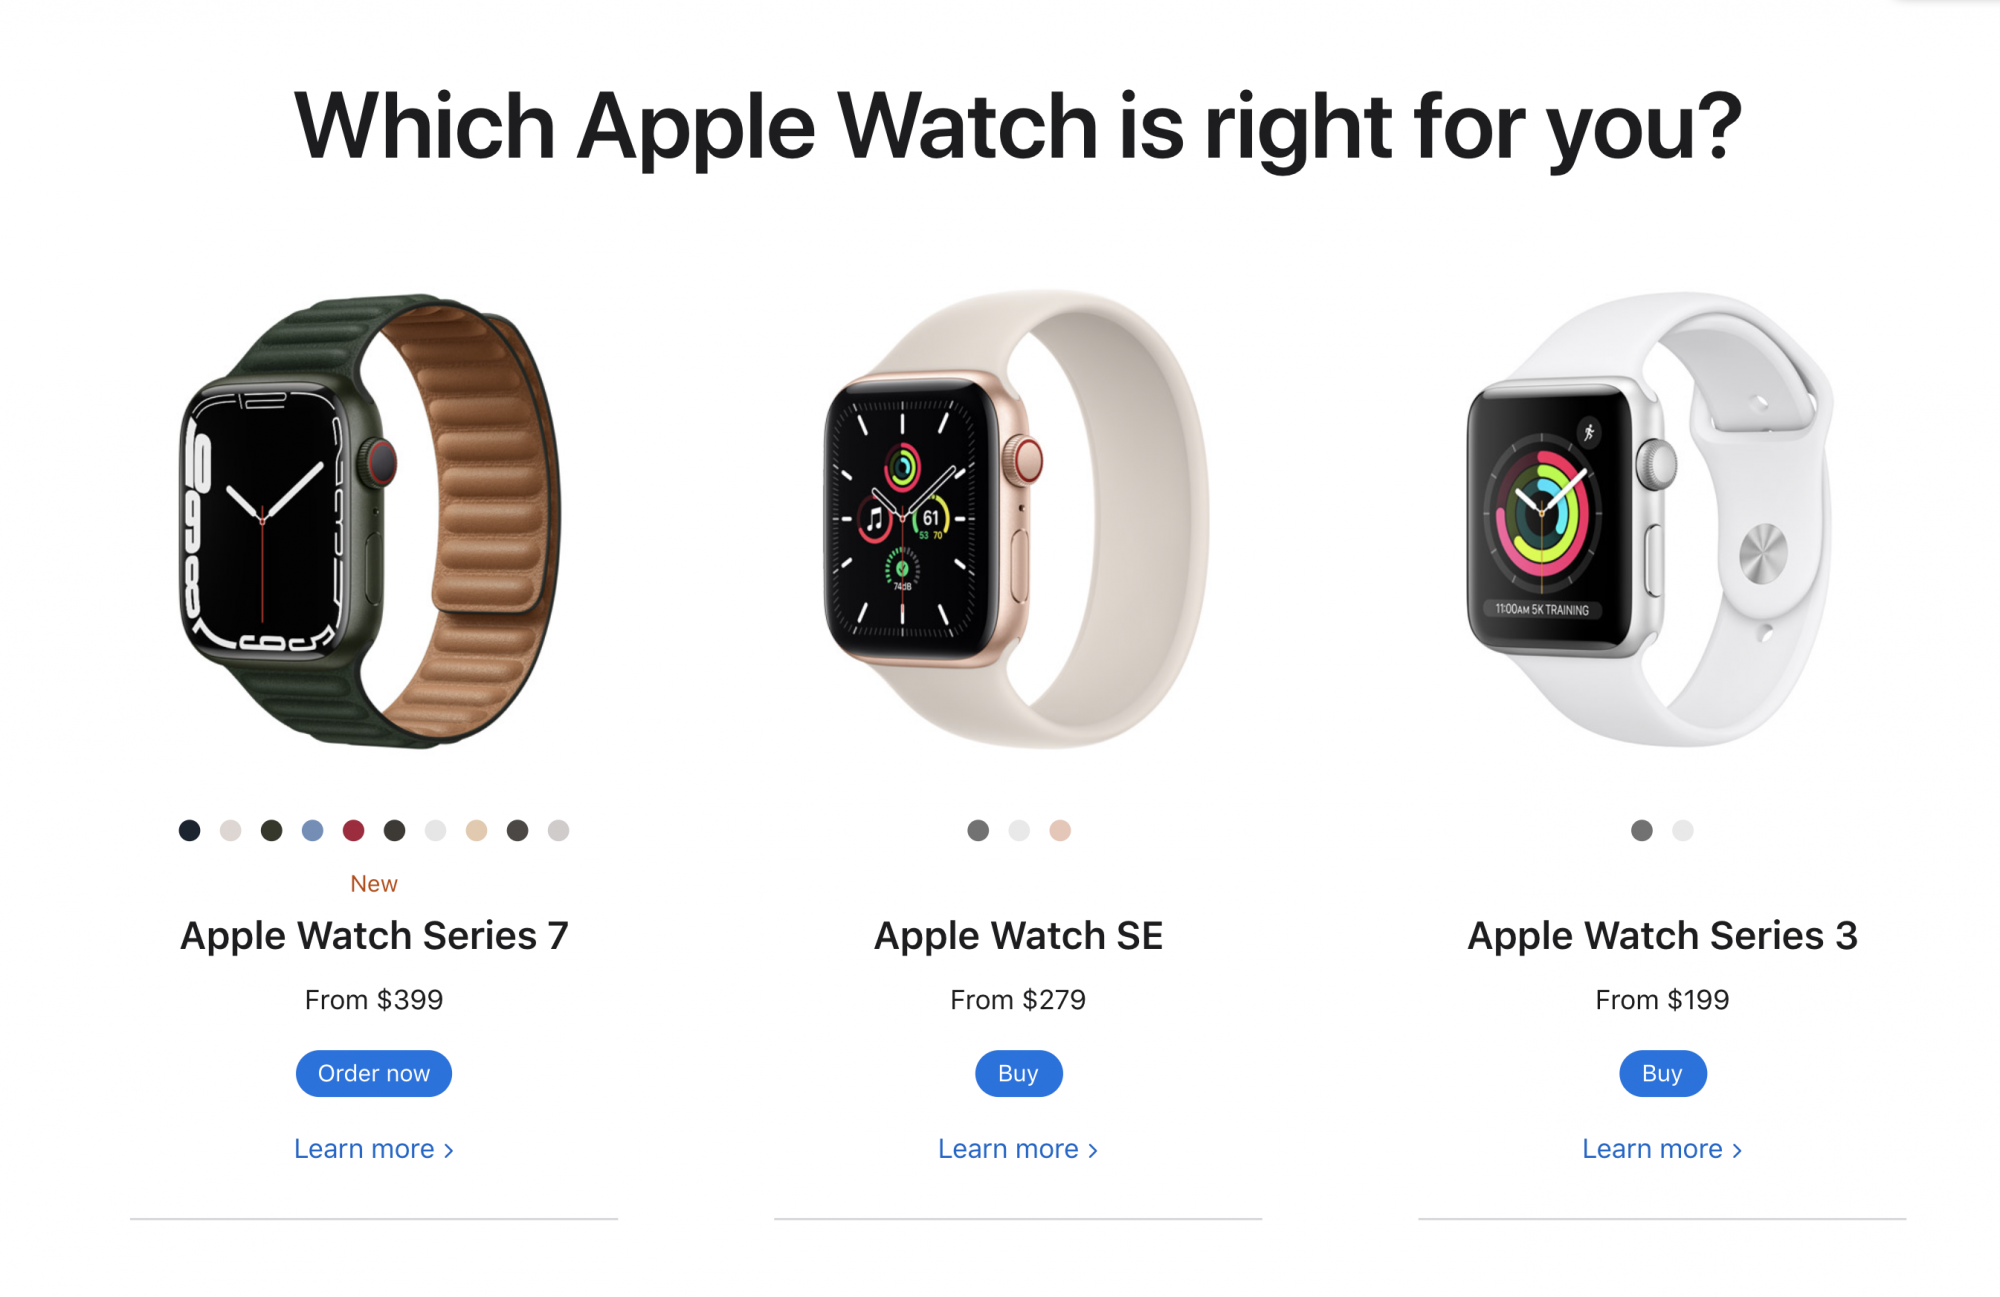
Task: Choose the silver swatch for Watch SE
Action: click(1019, 830)
